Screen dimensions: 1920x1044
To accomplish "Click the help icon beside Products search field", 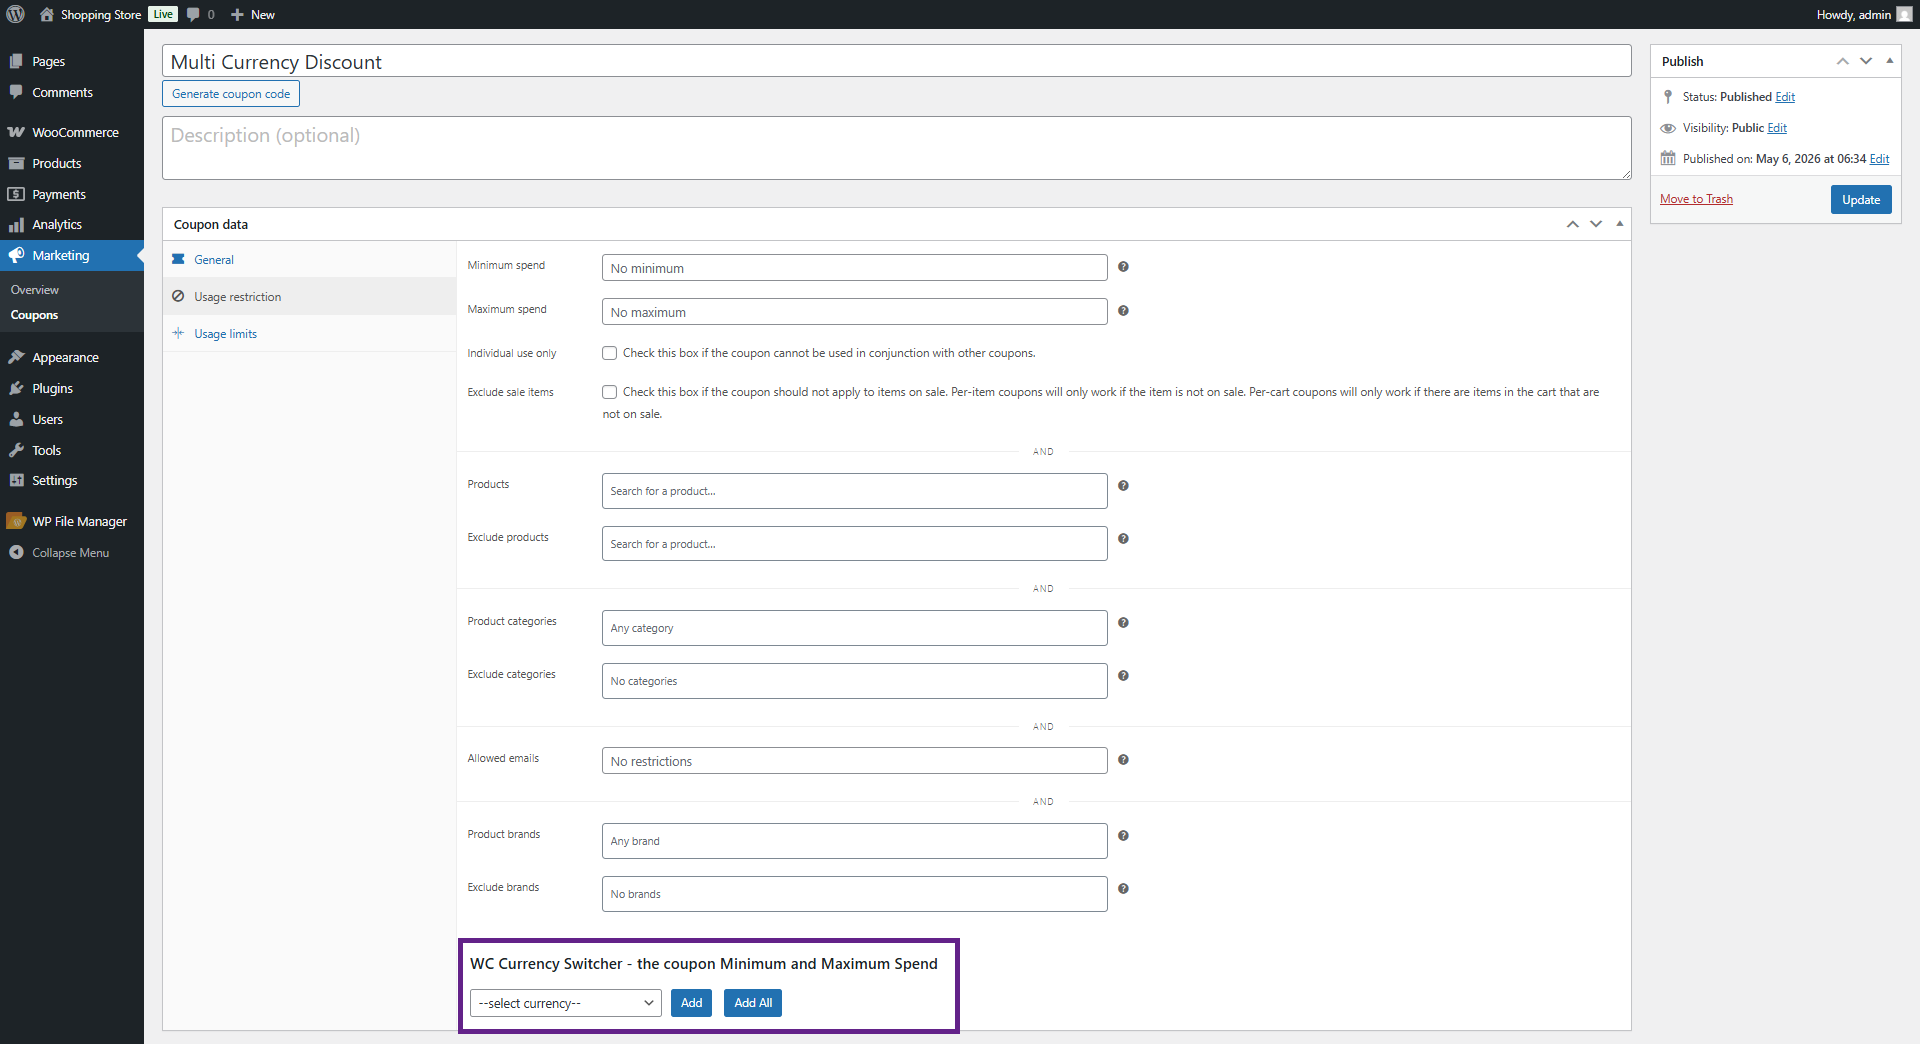I will (1123, 486).
